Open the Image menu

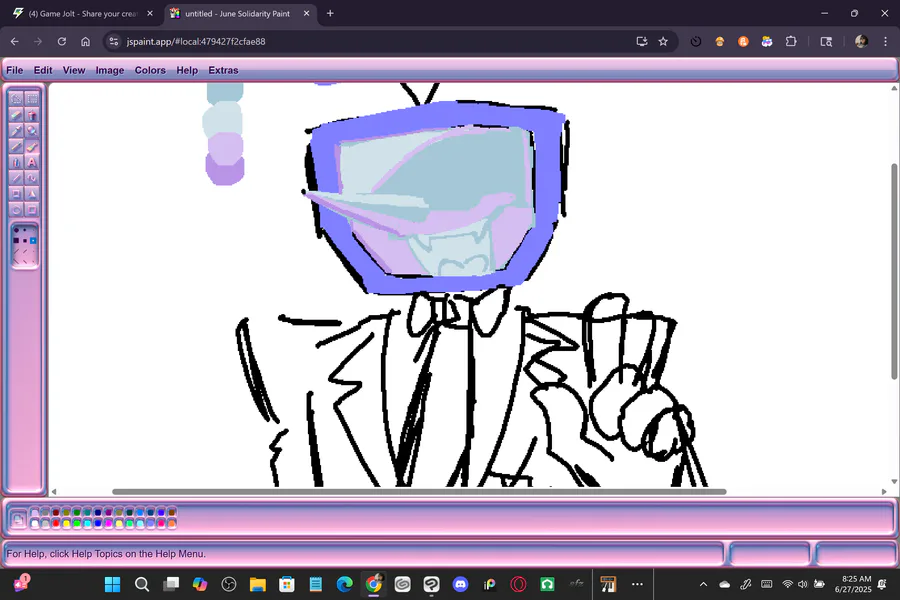click(x=110, y=70)
